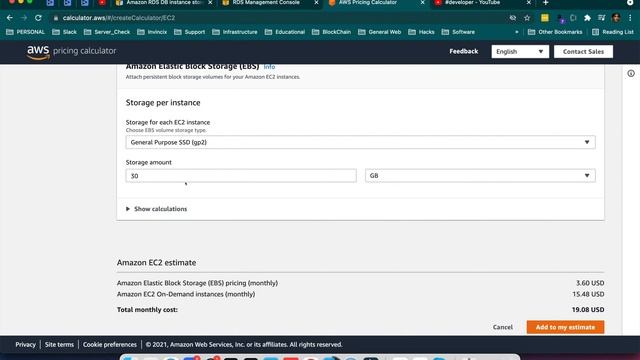The height and width of the screenshot is (360, 640).
Task: Open the info panel icon at right edge
Action: [x=631, y=74]
